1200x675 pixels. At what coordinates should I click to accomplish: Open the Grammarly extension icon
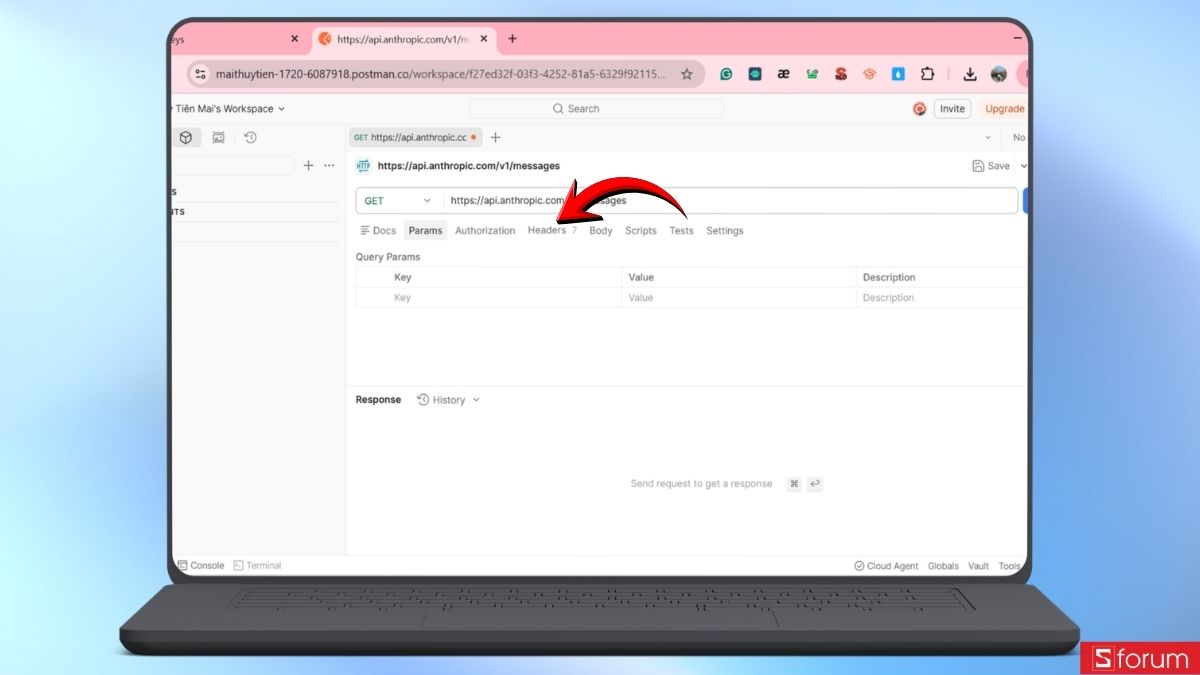726,74
